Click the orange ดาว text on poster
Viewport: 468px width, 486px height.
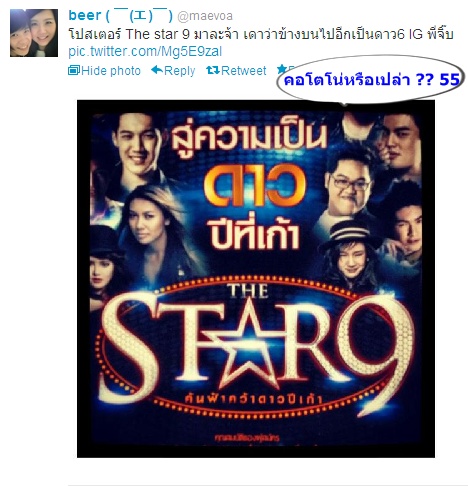click(255, 186)
